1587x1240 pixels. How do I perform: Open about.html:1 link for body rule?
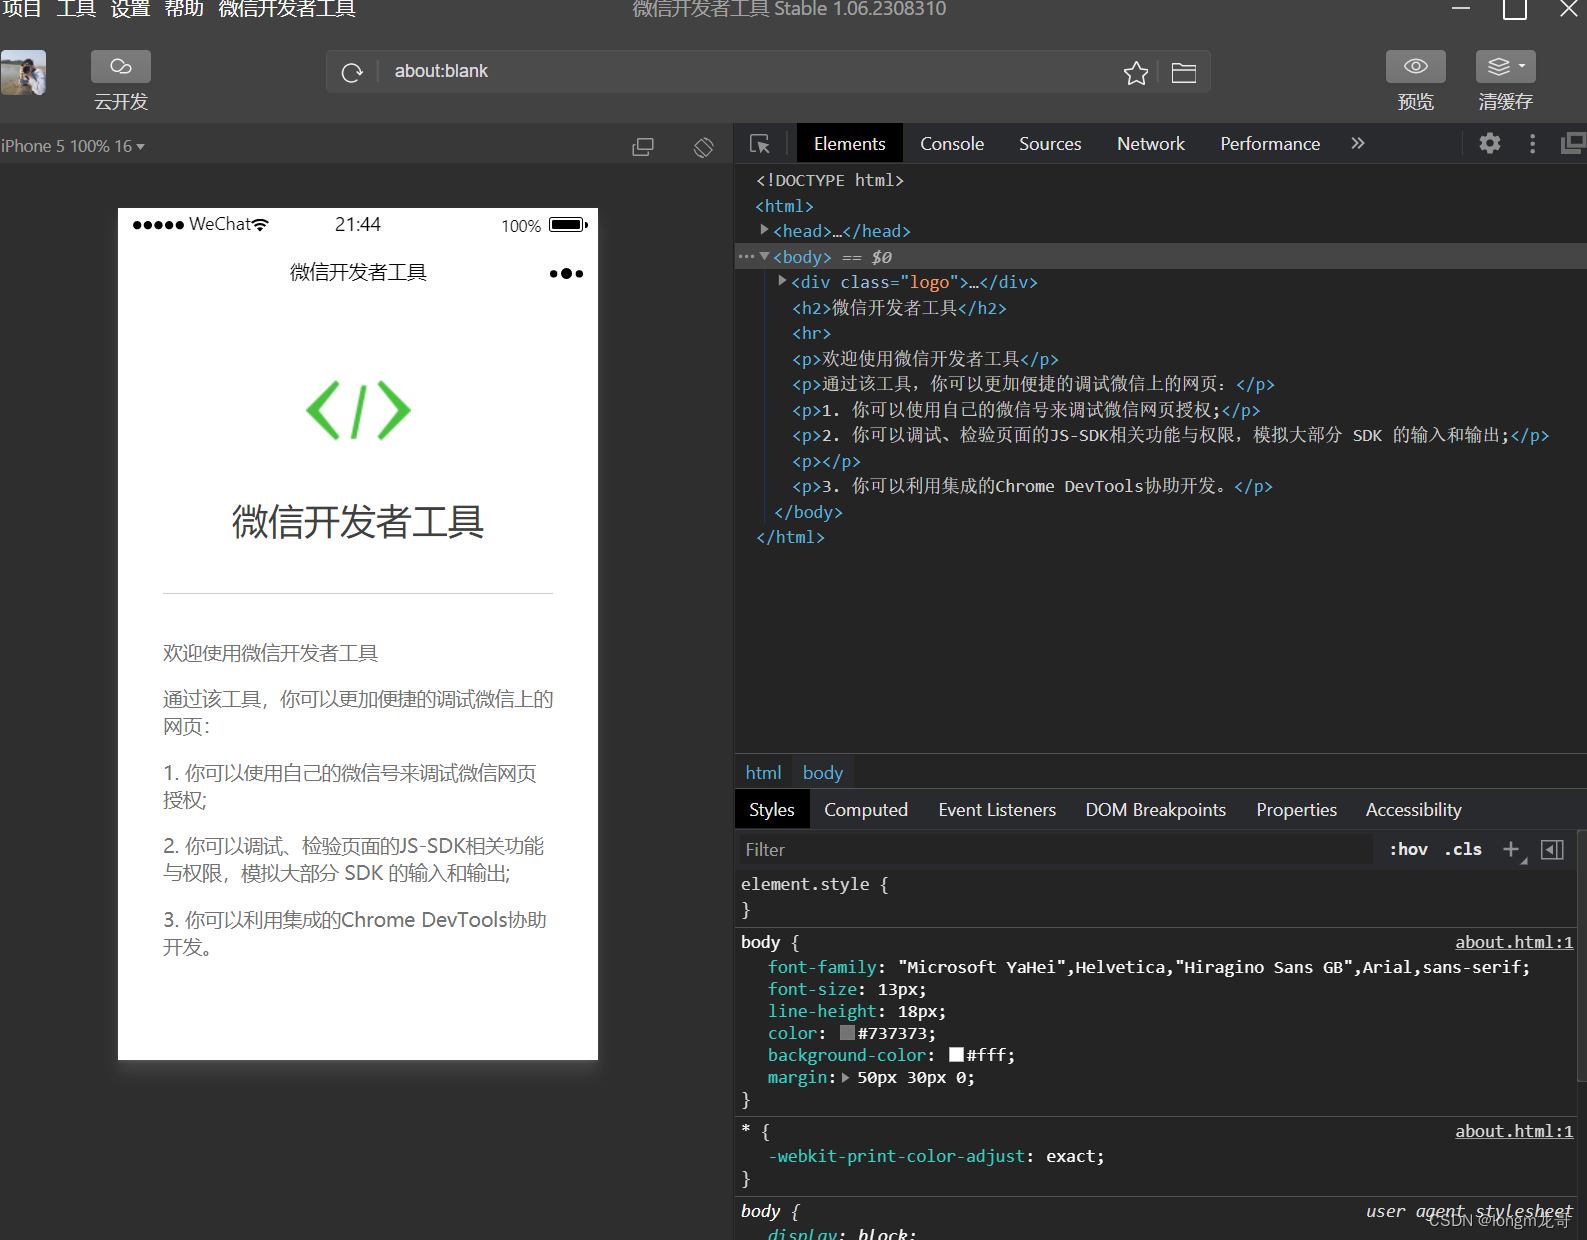coord(1513,942)
